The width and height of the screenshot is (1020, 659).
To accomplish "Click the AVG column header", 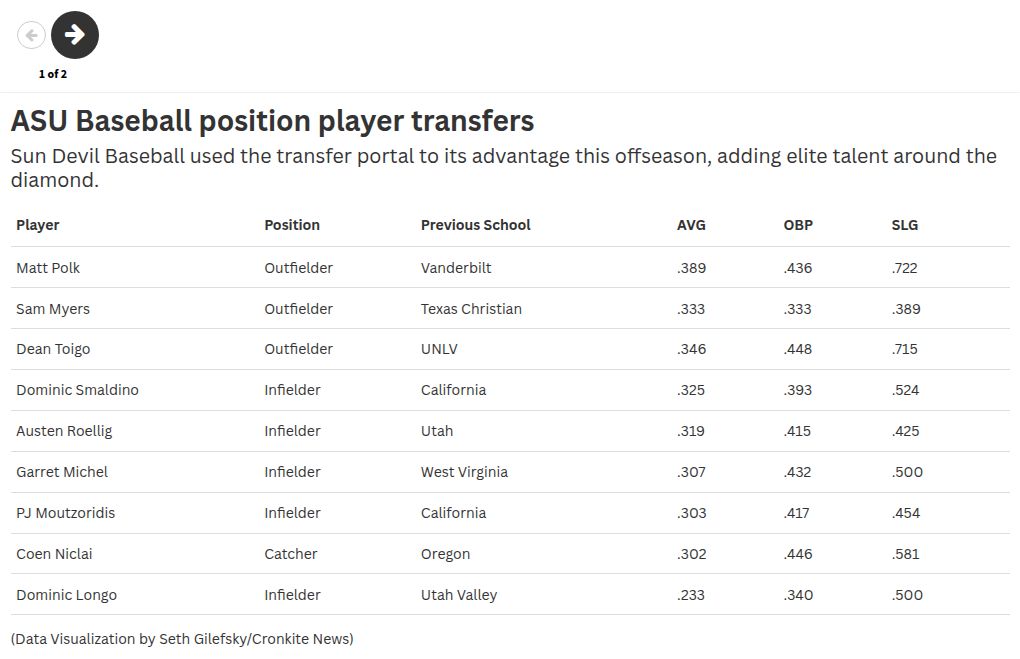I will pos(691,225).
